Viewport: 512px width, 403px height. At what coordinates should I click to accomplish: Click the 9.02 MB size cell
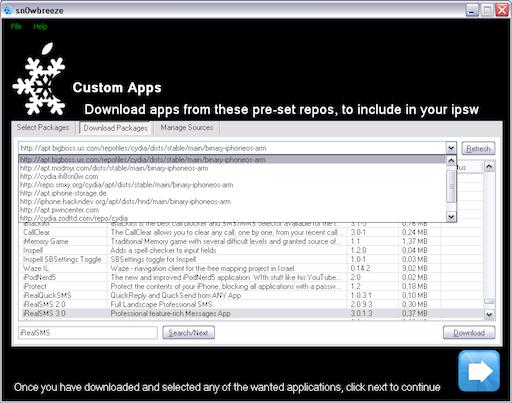coord(415,268)
